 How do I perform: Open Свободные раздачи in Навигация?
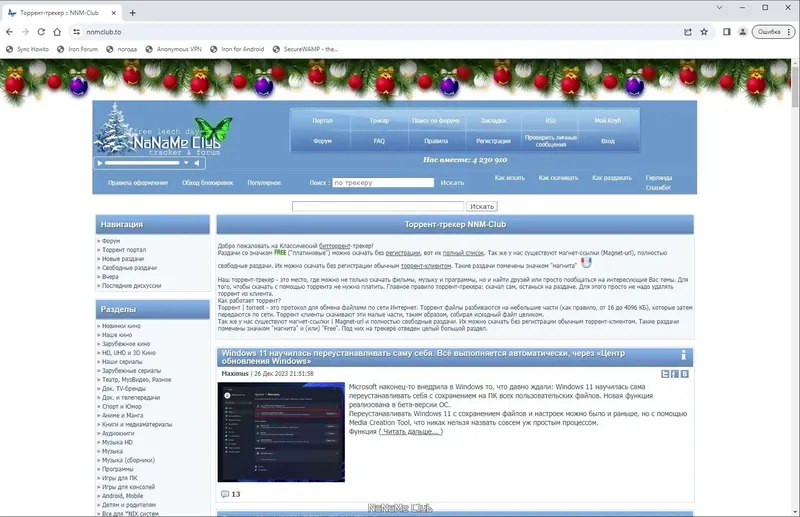pyautogui.click(x=130, y=267)
